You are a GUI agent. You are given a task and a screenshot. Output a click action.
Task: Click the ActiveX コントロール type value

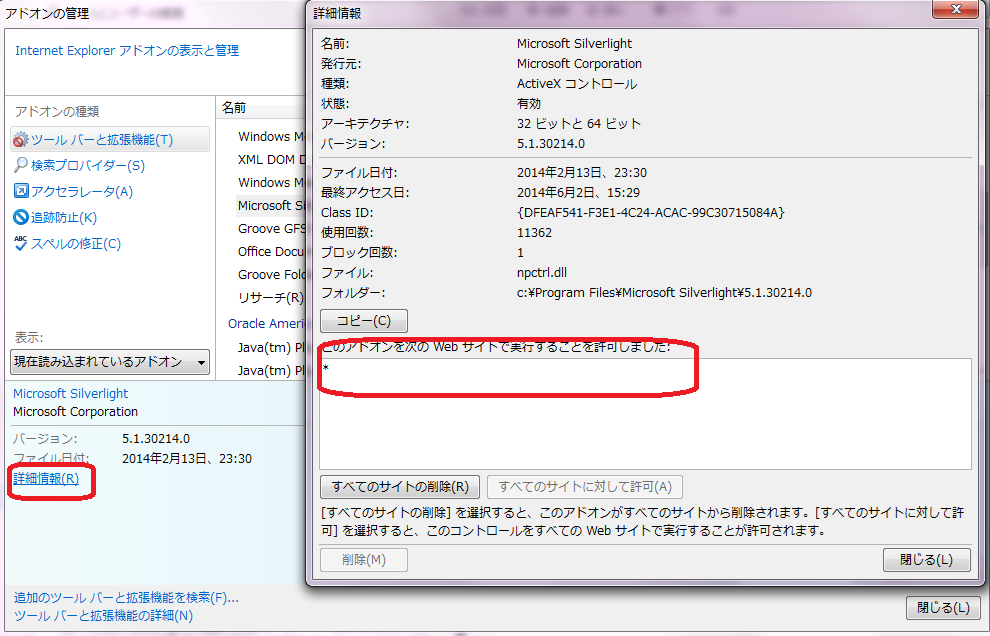577,84
